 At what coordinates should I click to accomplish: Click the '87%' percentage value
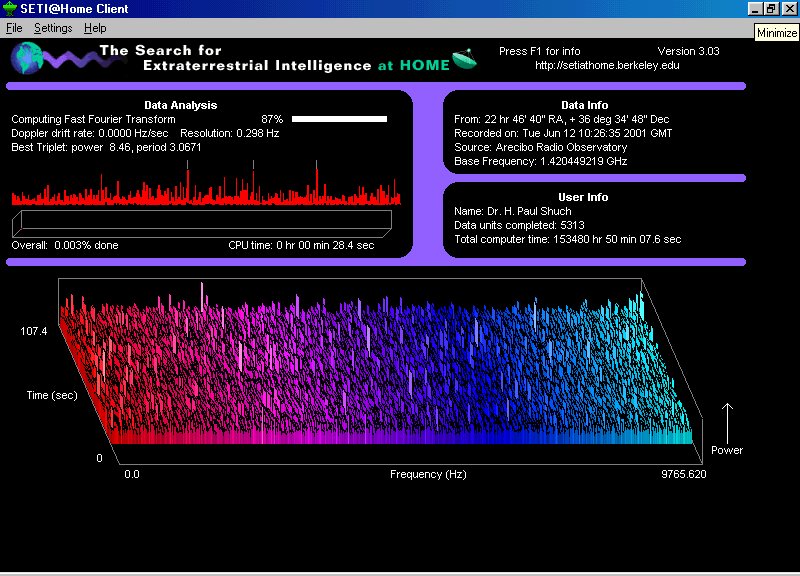click(272, 119)
